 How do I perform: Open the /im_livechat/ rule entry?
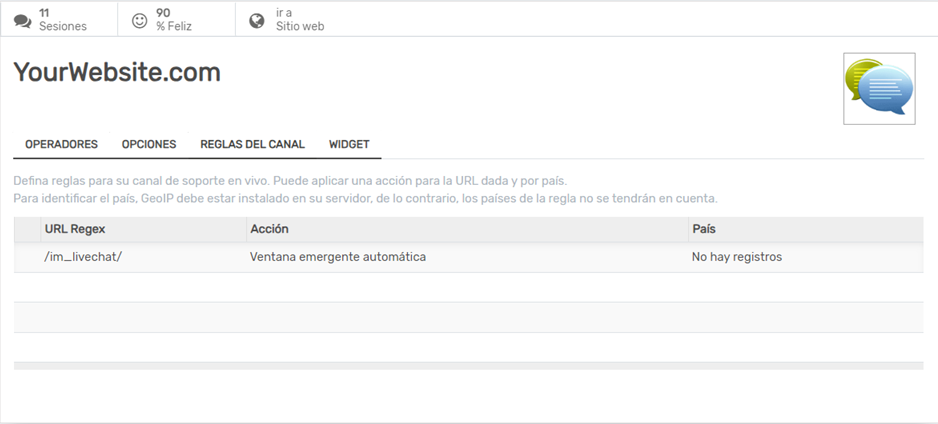click(83, 257)
